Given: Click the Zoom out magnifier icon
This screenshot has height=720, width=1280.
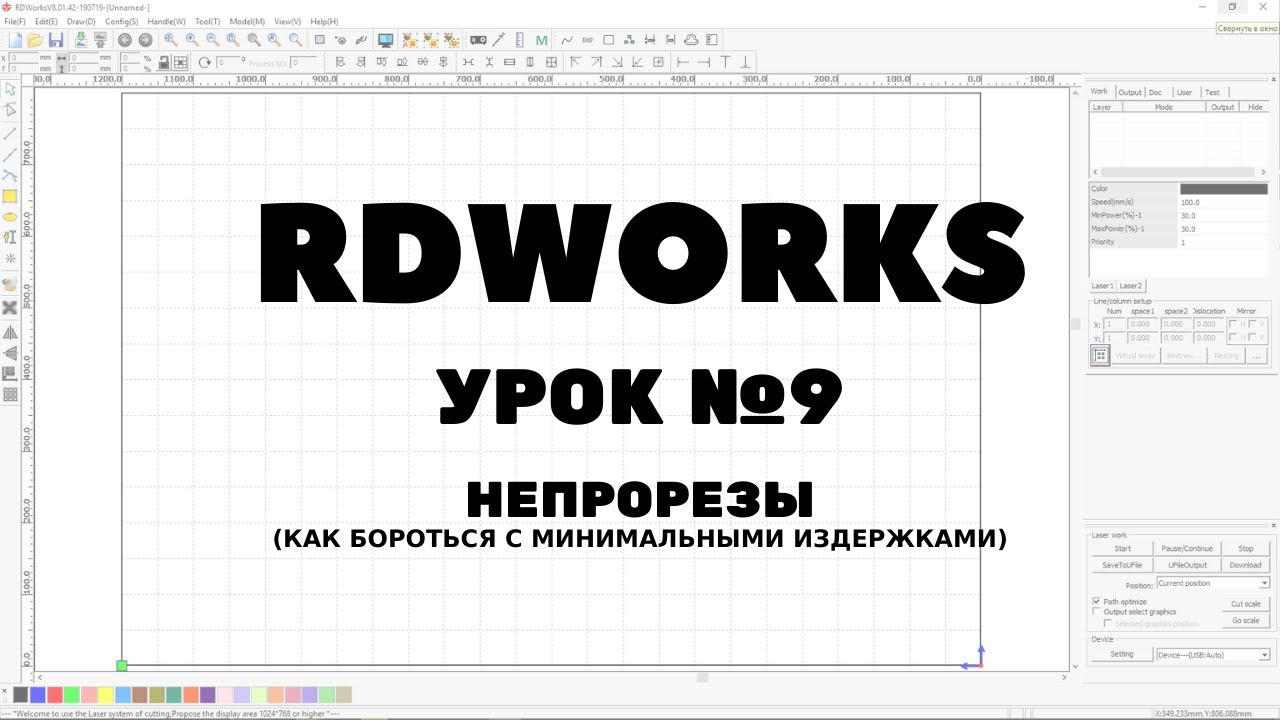Looking at the screenshot, I should pyautogui.click(x=212, y=40).
